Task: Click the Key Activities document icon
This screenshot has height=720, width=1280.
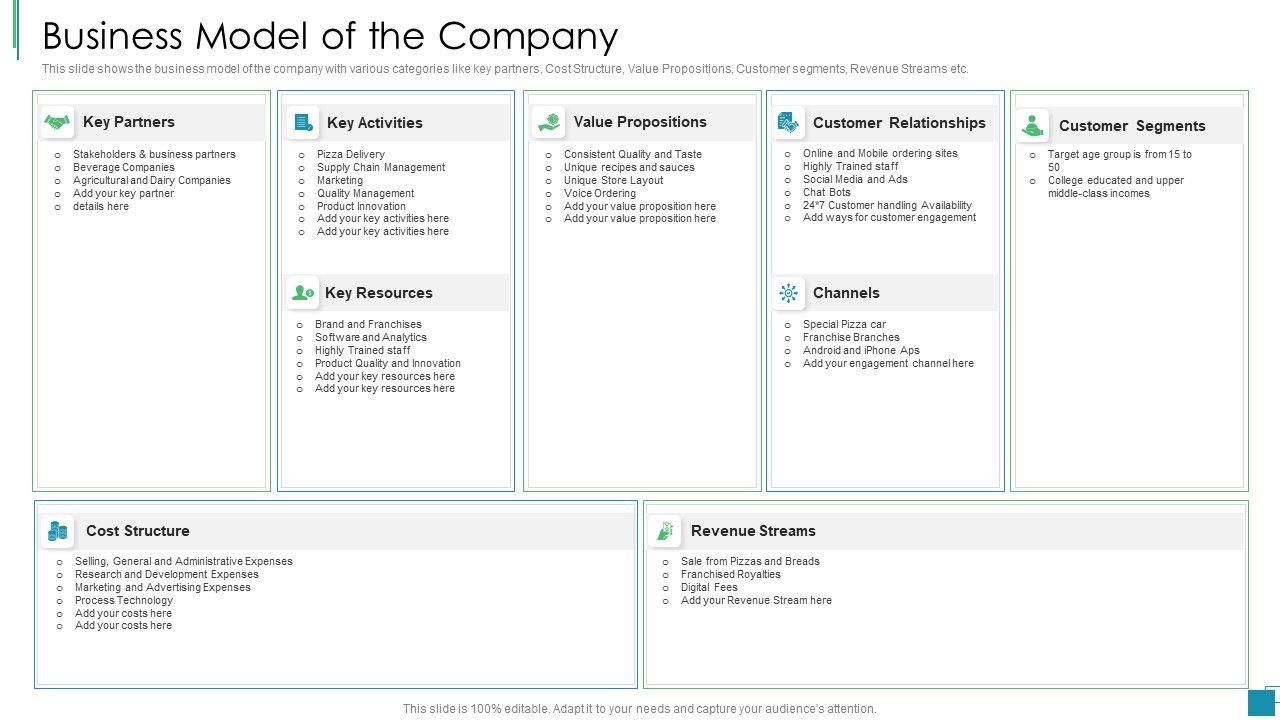Action: (302, 123)
